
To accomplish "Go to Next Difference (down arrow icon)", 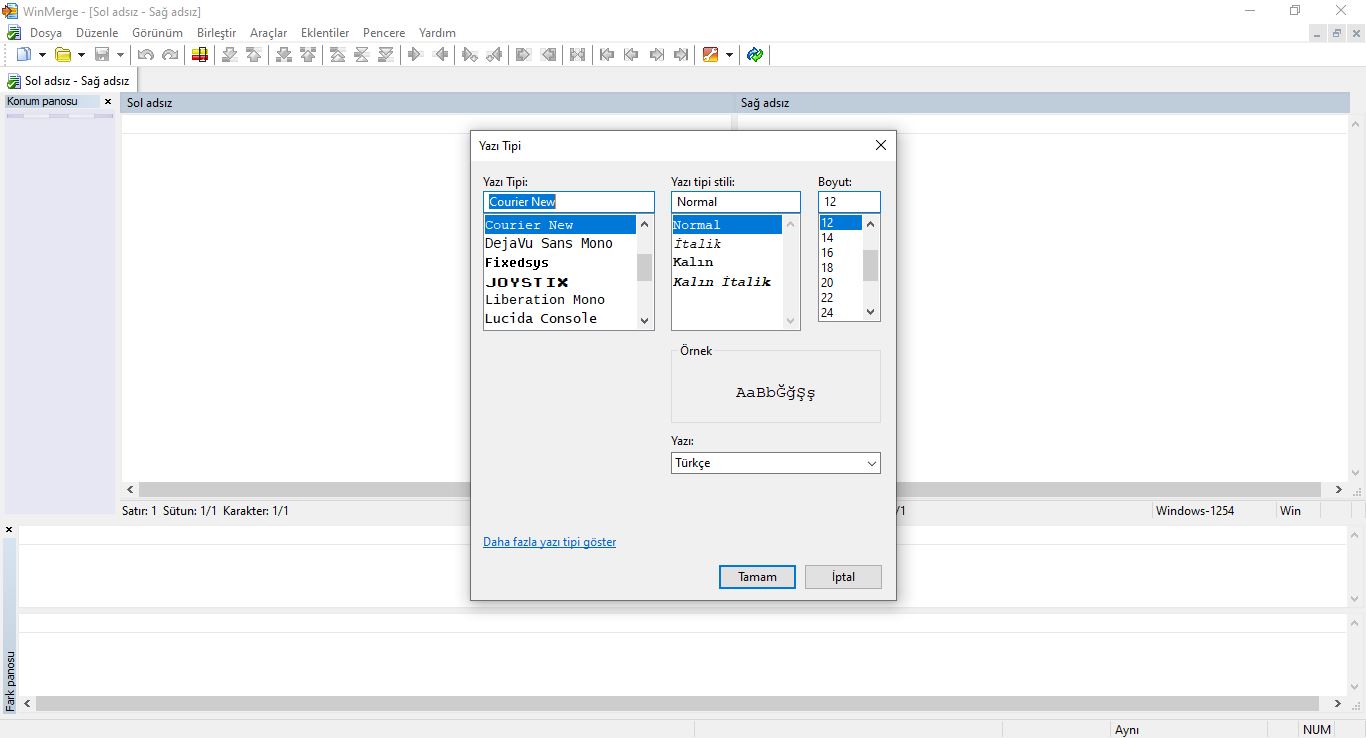I will point(230,55).
